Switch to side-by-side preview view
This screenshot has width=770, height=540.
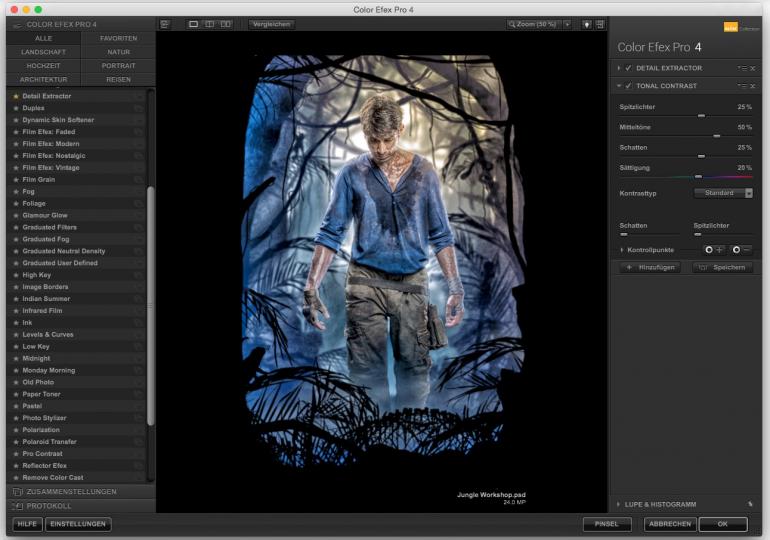pos(225,24)
